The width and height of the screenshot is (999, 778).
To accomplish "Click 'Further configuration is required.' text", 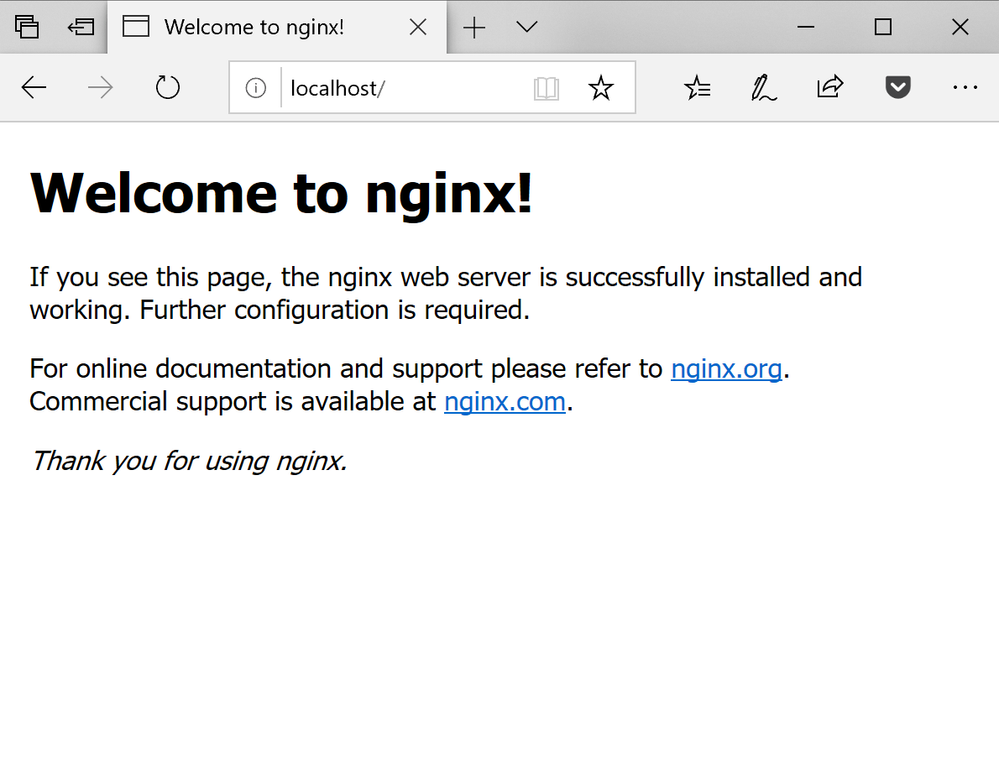I will pos(334,310).
